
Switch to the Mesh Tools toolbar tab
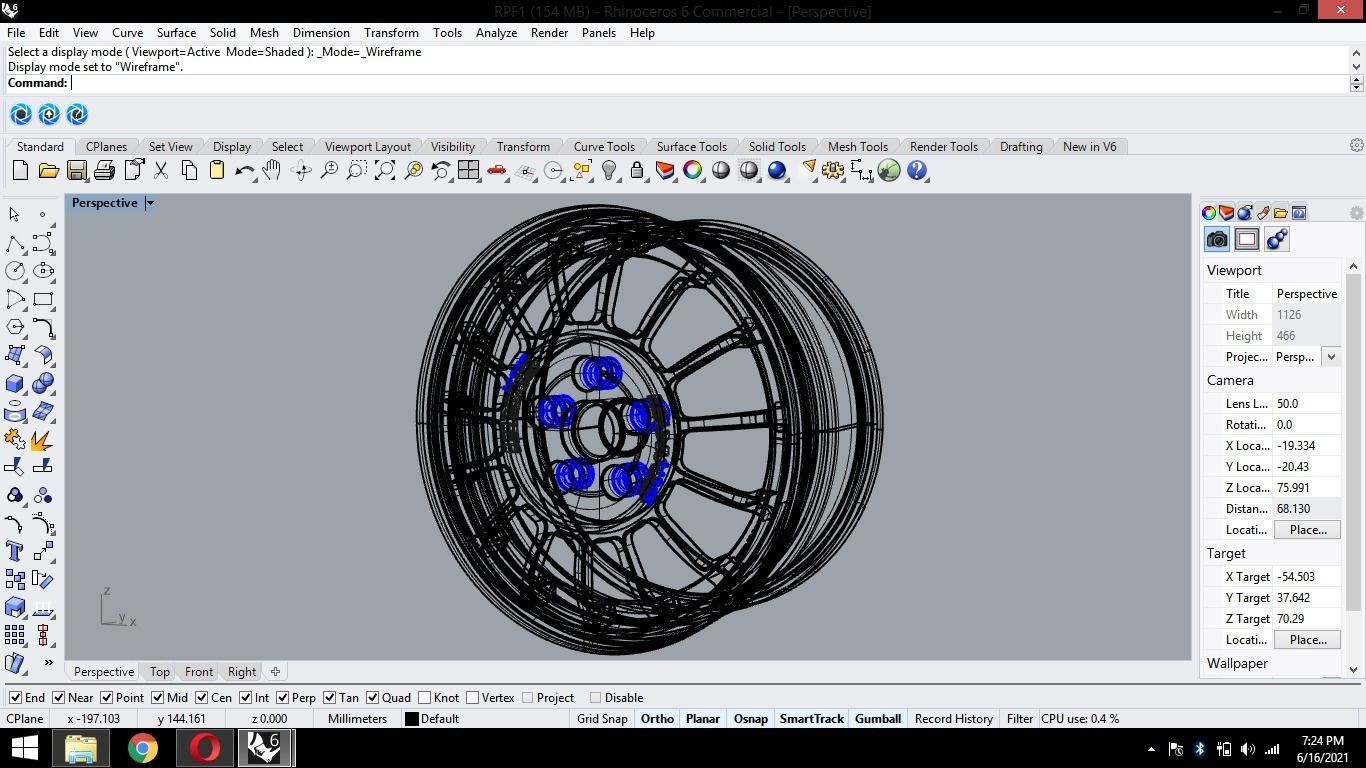(858, 147)
